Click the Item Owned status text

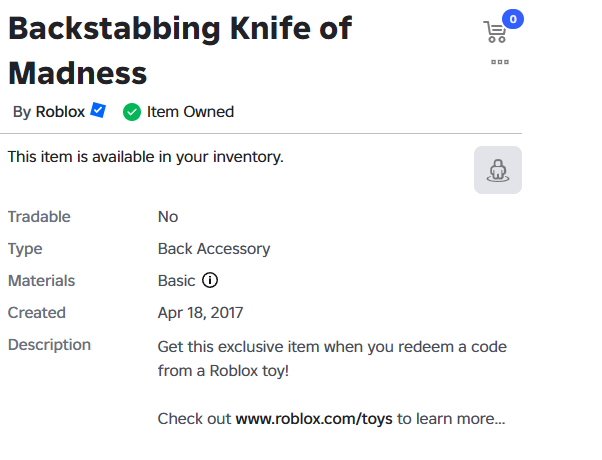coord(190,112)
